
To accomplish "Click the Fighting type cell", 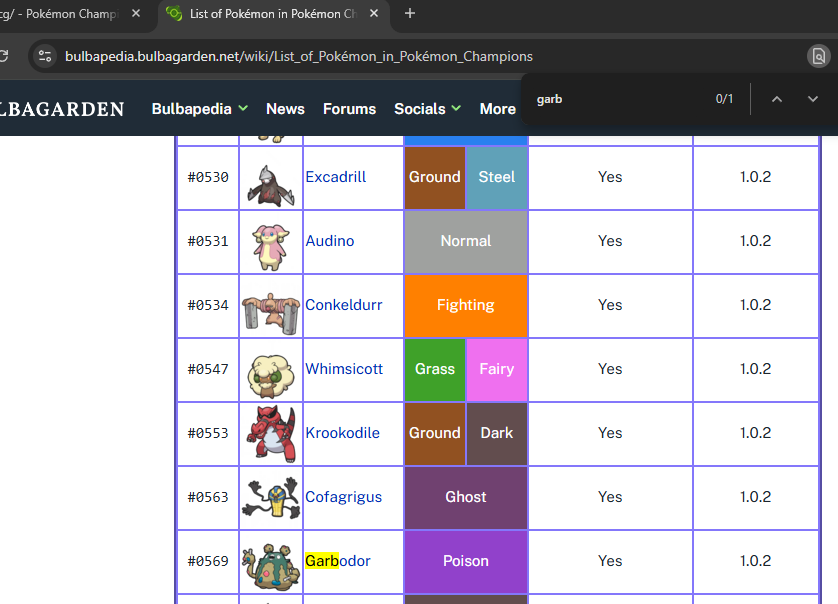I will click(x=466, y=305).
